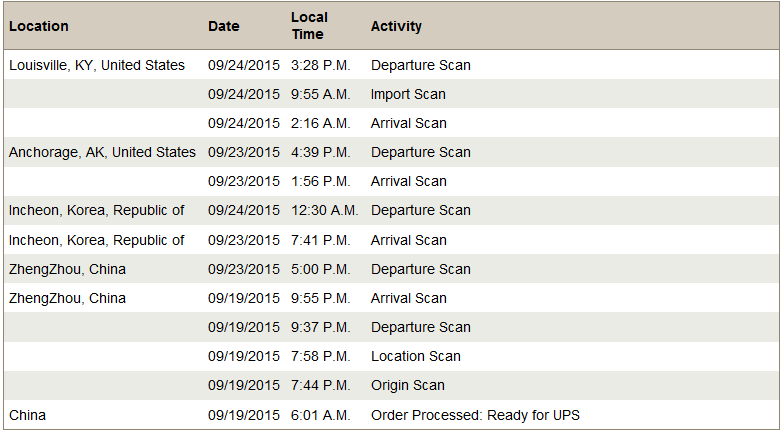Click the Location Scan activity text
The image size is (782, 437).
pyautogui.click(x=415, y=356)
